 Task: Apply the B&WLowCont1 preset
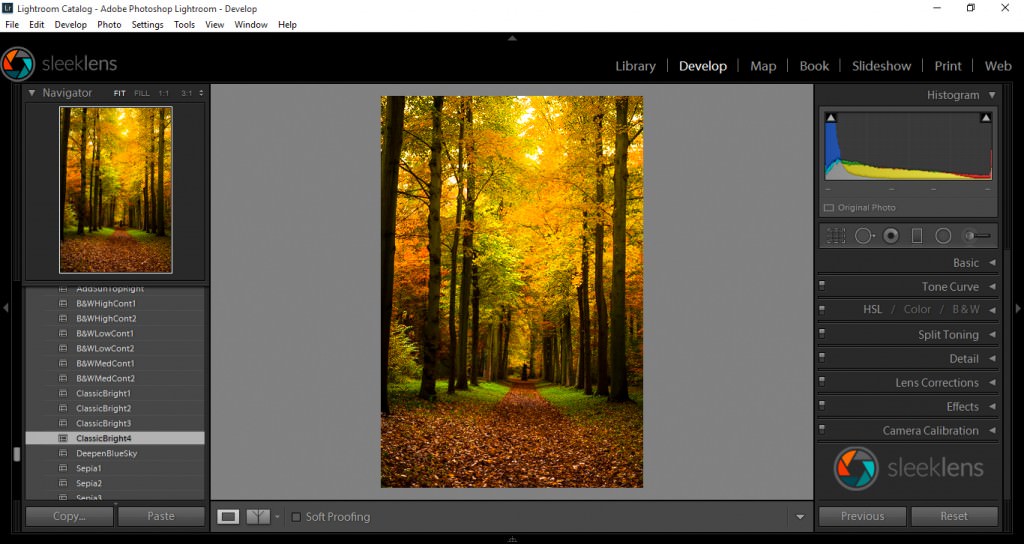104,333
